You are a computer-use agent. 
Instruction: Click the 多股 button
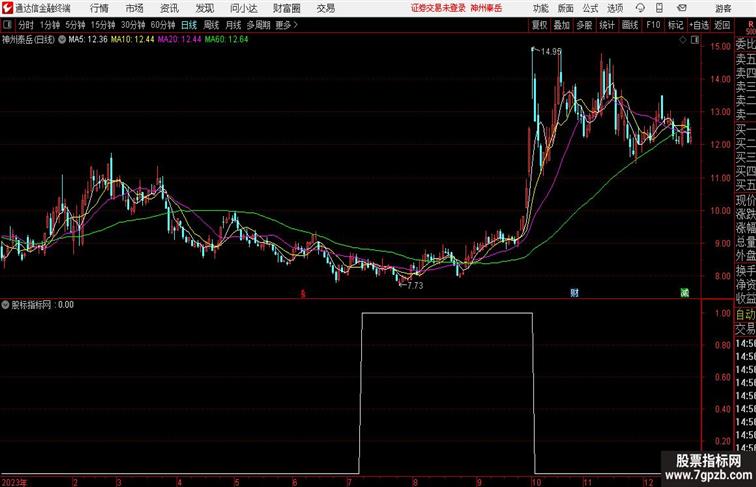(x=584, y=25)
